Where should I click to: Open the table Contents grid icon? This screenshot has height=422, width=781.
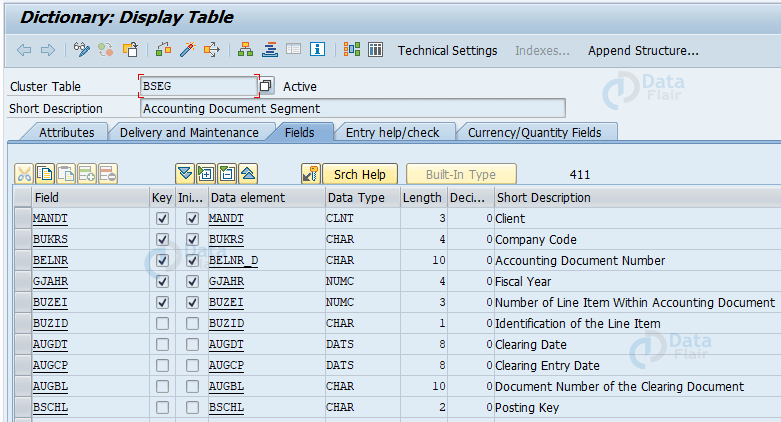point(376,50)
